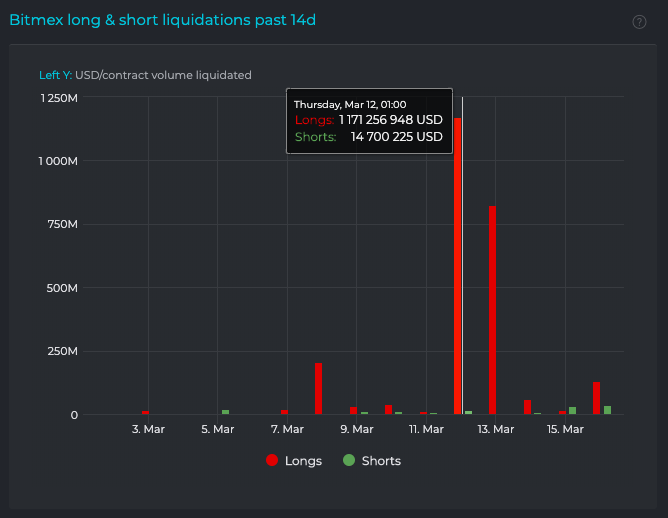
Task: Click the green Shorts legend dot
Action: (349, 460)
